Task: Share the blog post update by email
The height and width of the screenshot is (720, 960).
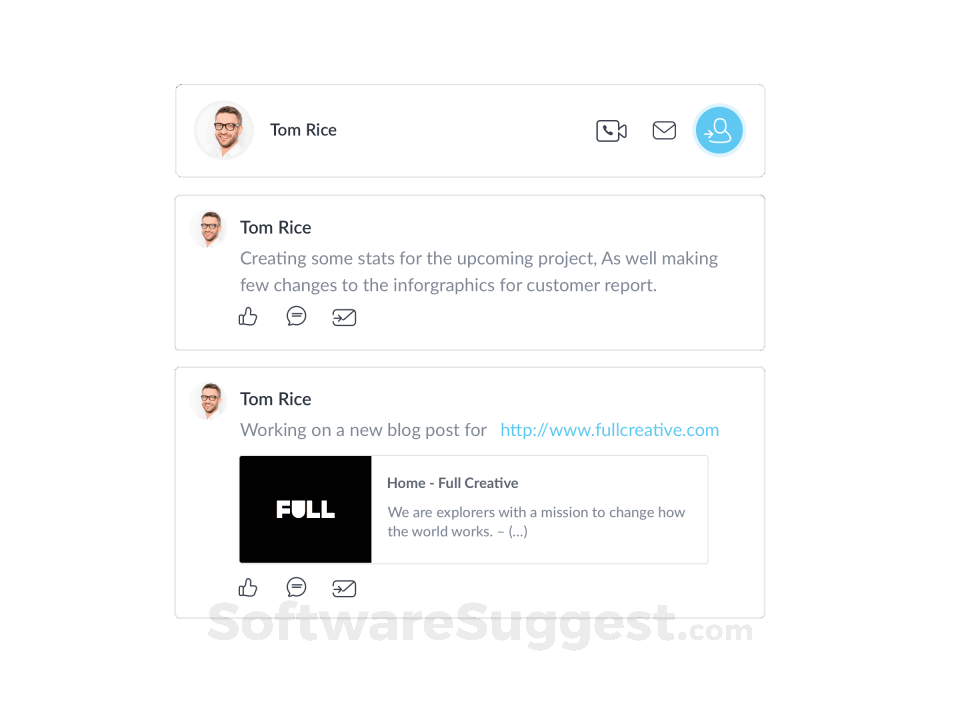Action: [x=344, y=588]
